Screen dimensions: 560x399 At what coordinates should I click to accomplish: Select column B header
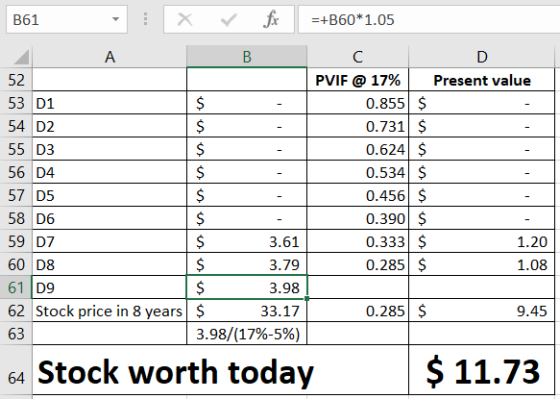click(x=247, y=57)
